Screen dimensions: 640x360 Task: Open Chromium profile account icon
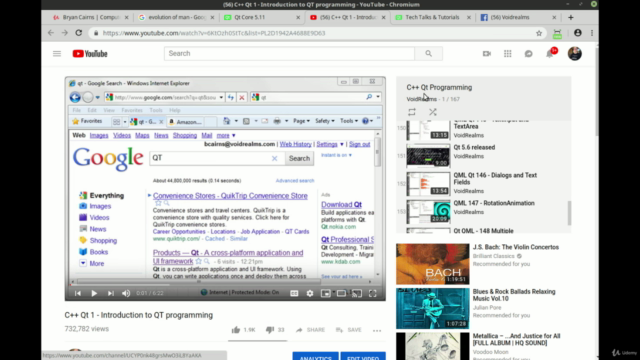point(578,33)
